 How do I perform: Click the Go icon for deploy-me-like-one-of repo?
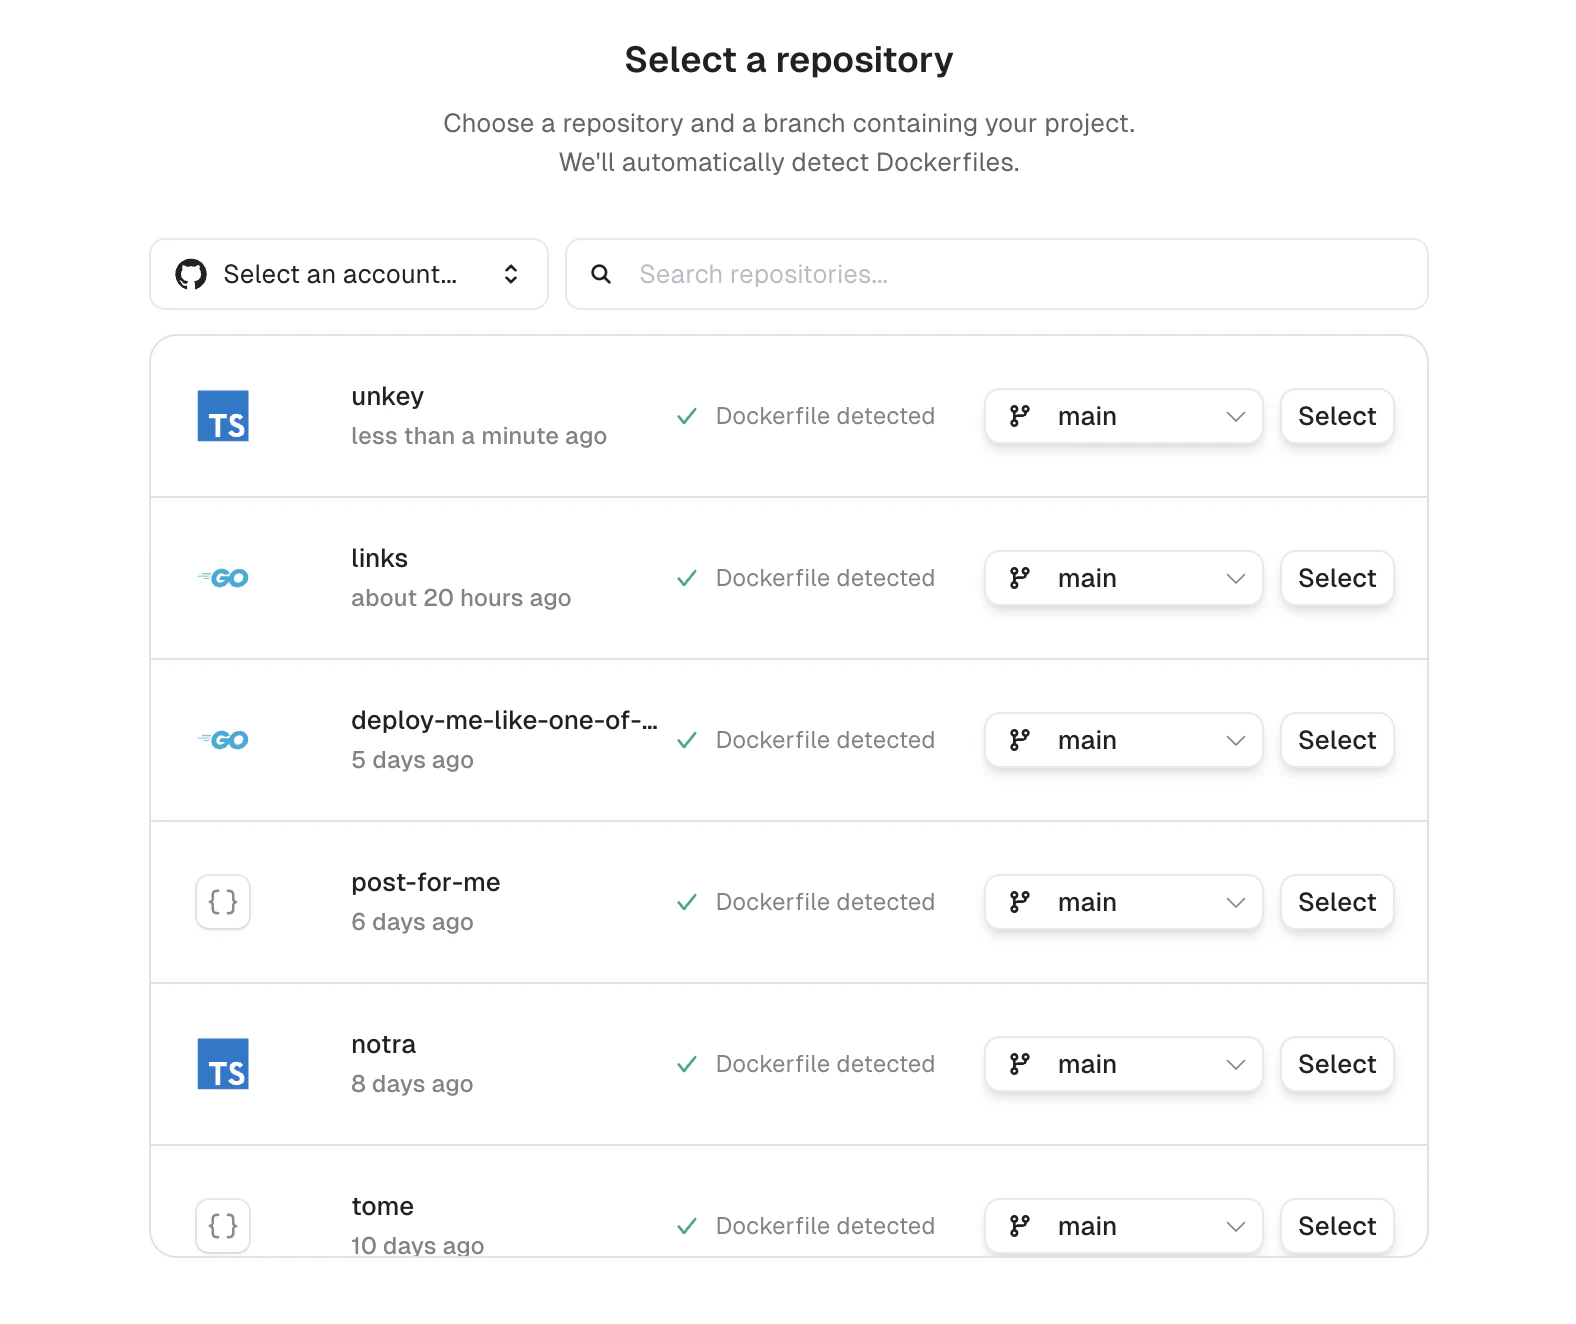pyautogui.click(x=223, y=740)
